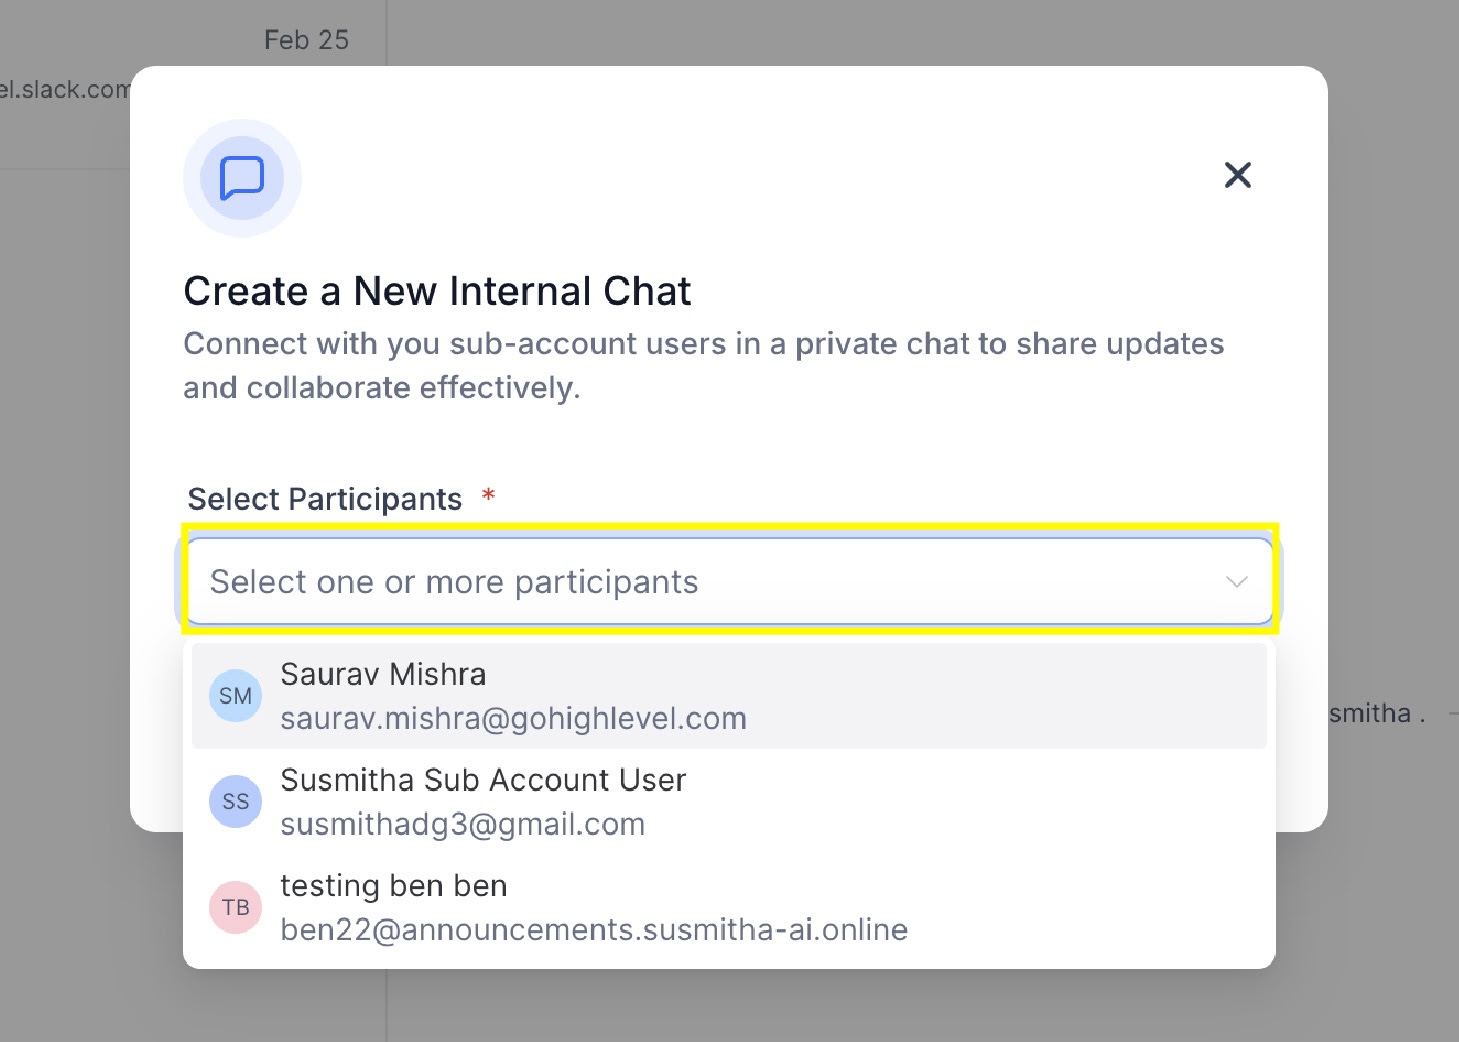
Task: Click the slack.com text in the background
Action: 65,90
